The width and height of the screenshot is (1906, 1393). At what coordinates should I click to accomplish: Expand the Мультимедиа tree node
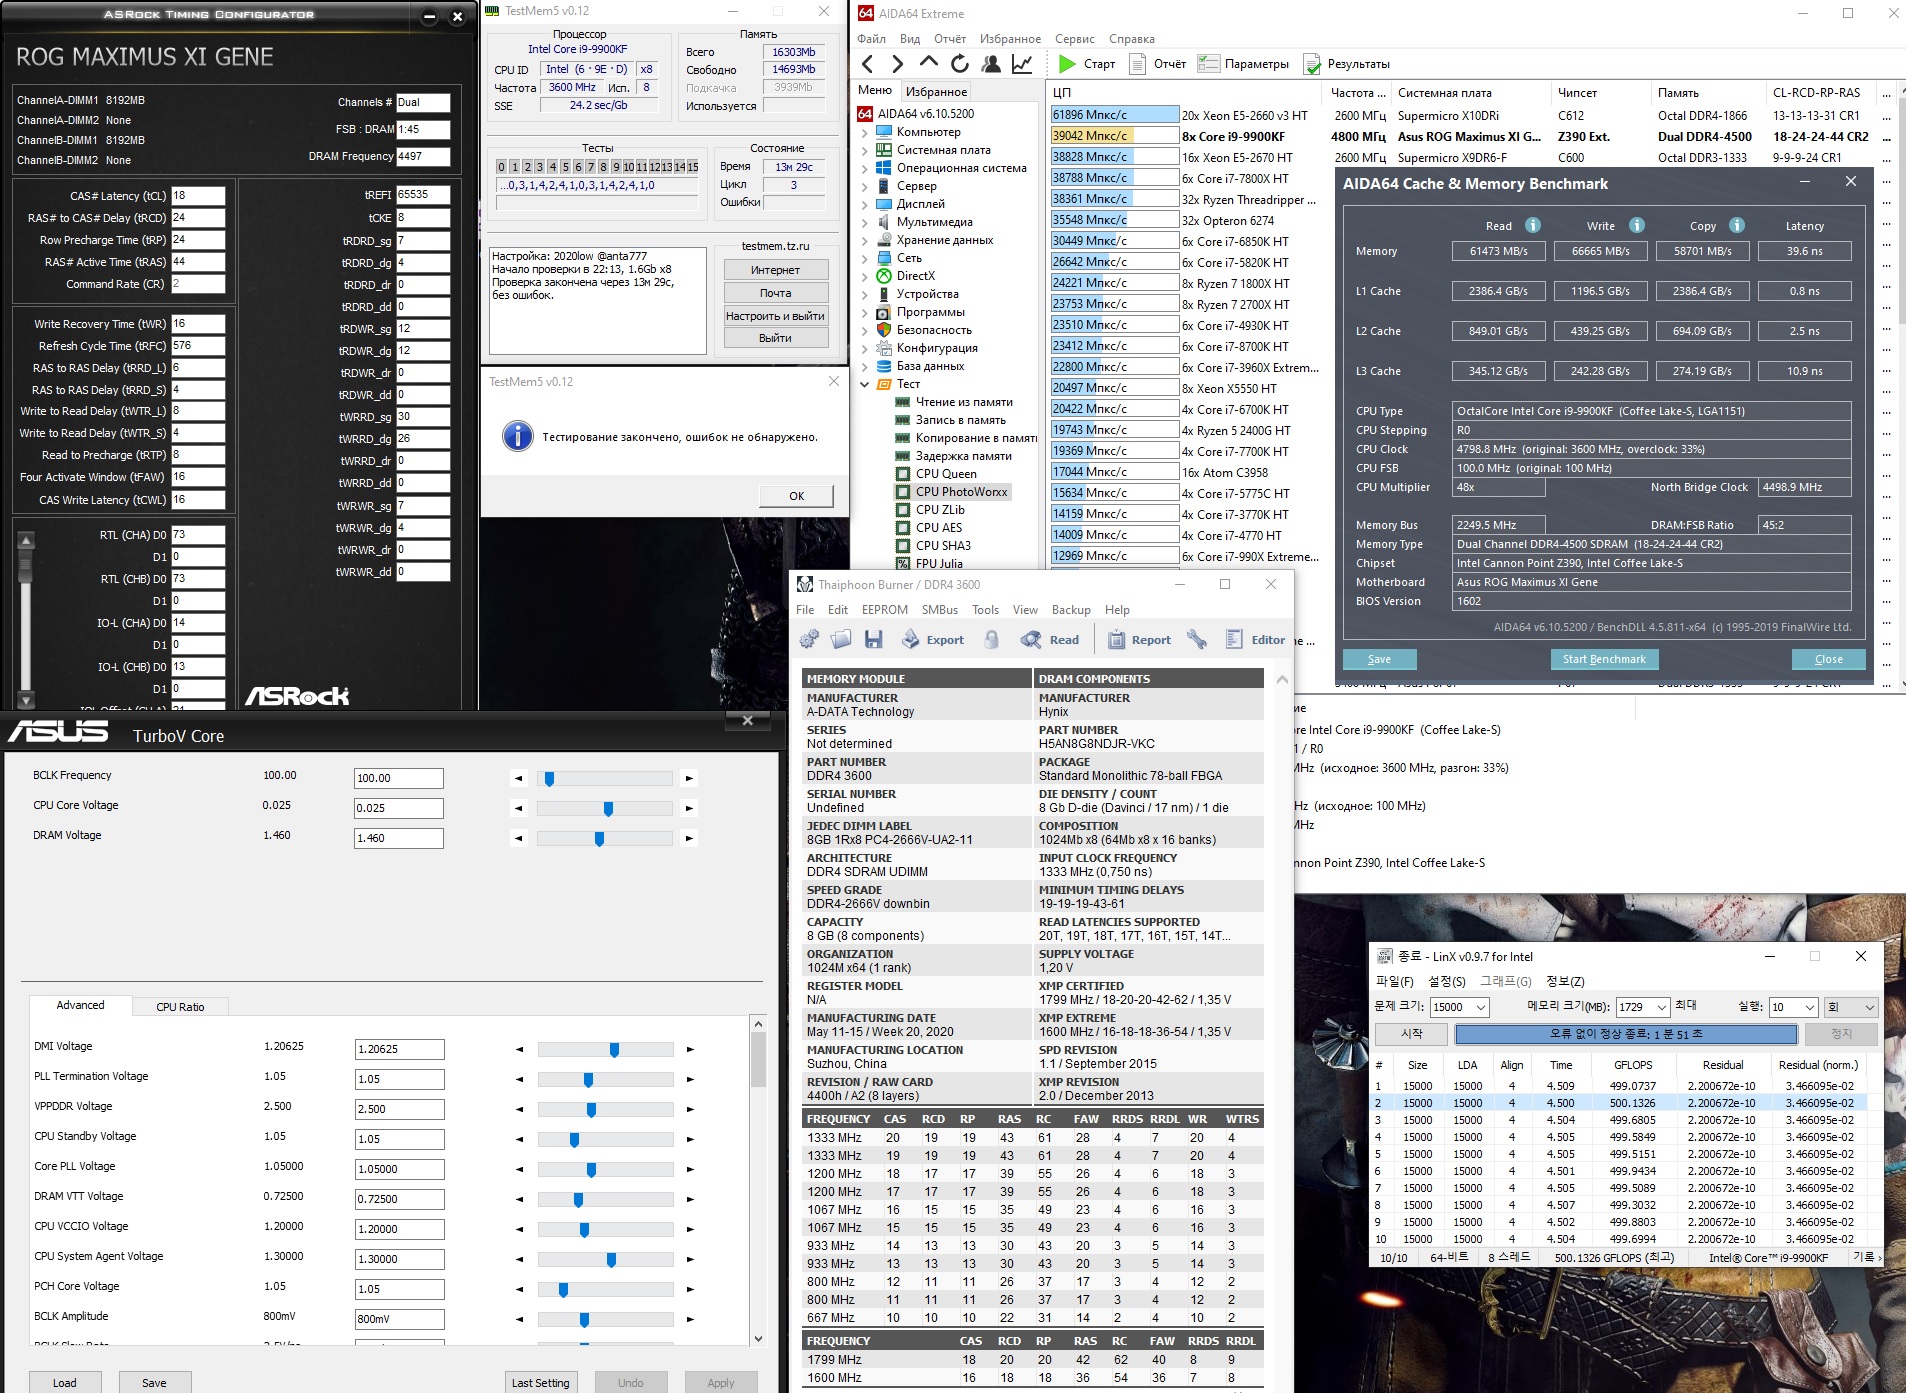[865, 222]
